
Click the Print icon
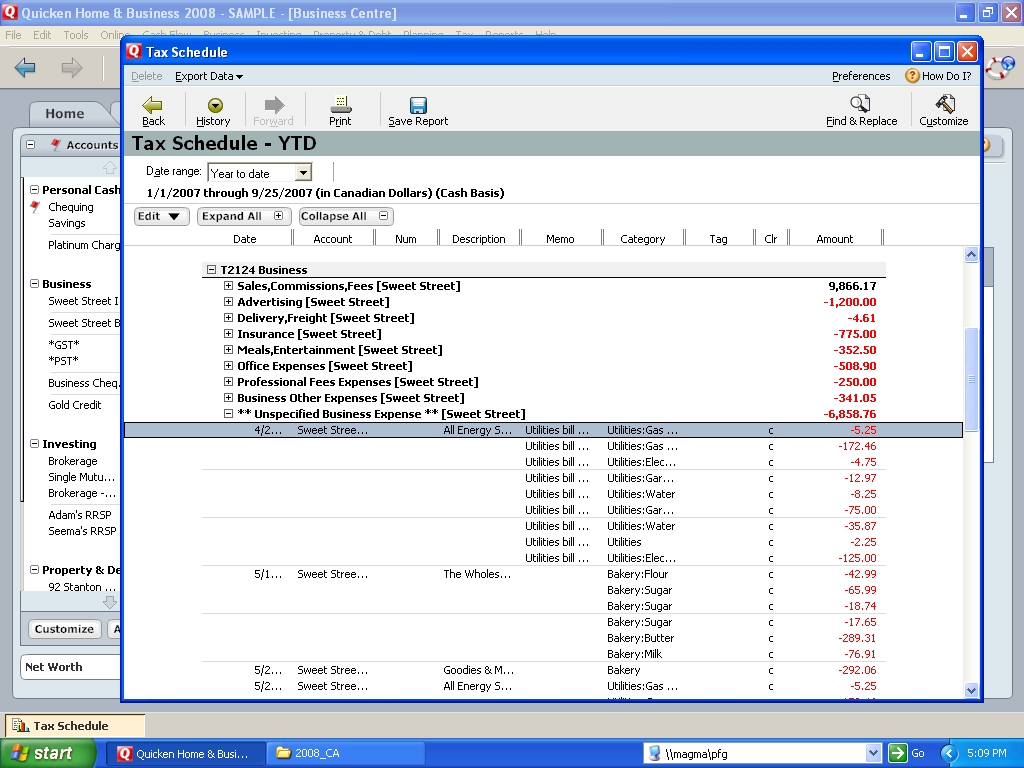[x=340, y=105]
